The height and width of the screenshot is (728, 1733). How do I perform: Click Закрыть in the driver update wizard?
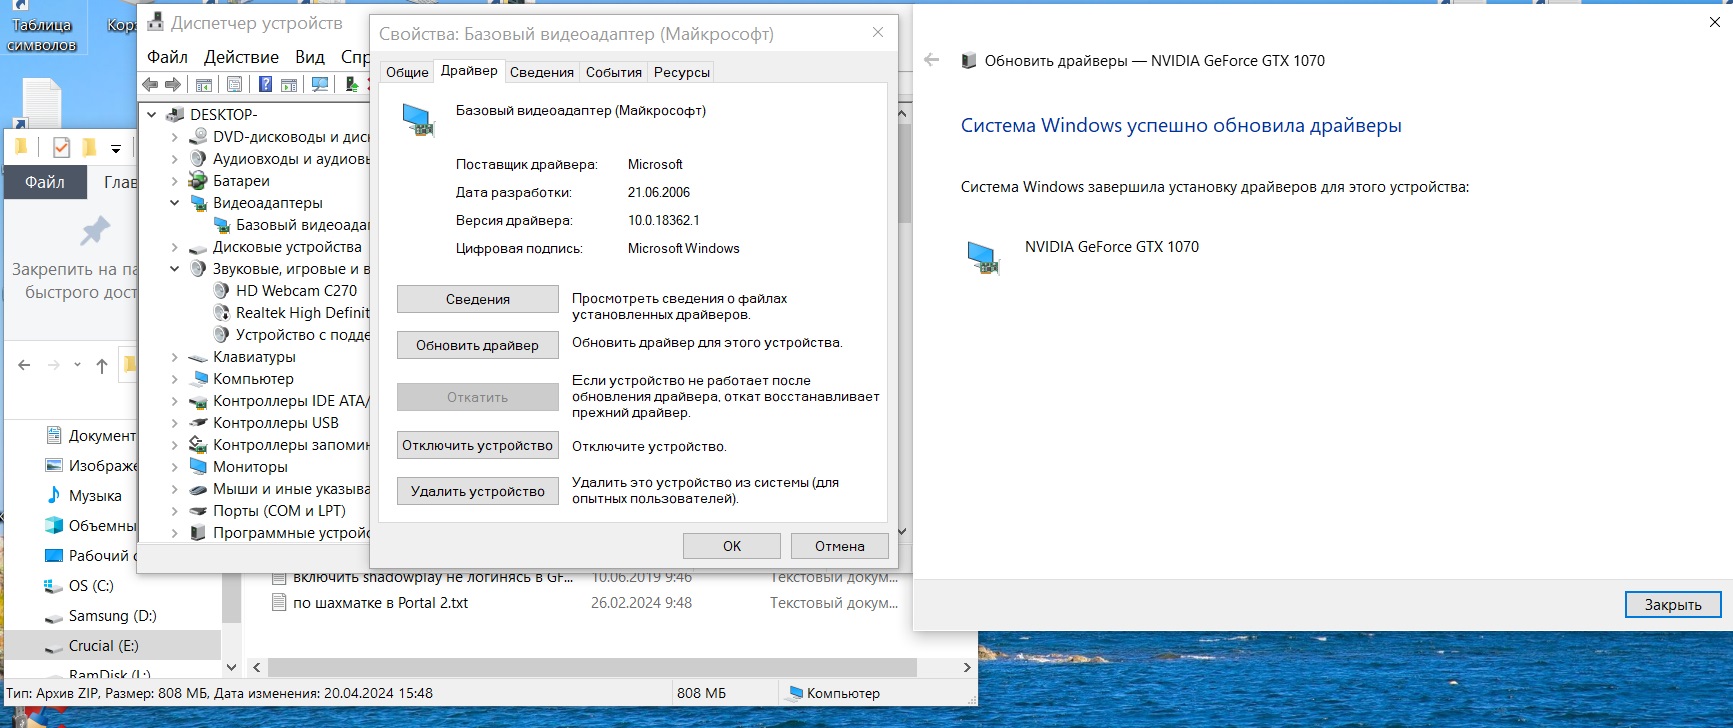click(x=1673, y=604)
